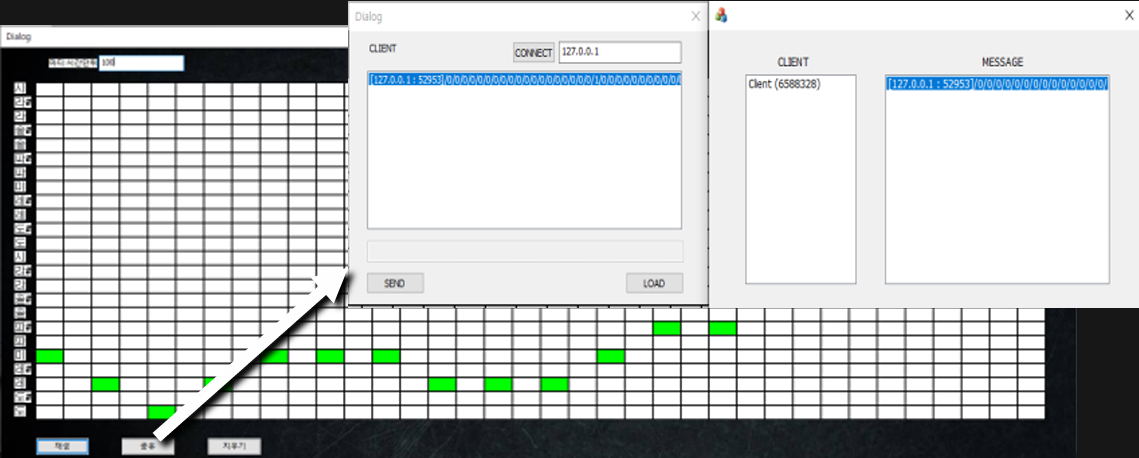The width and height of the screenshot is (1139, 458).
Task: Close the server window with CLIENT and MESSAGE lists
Action: point(1129,15)
